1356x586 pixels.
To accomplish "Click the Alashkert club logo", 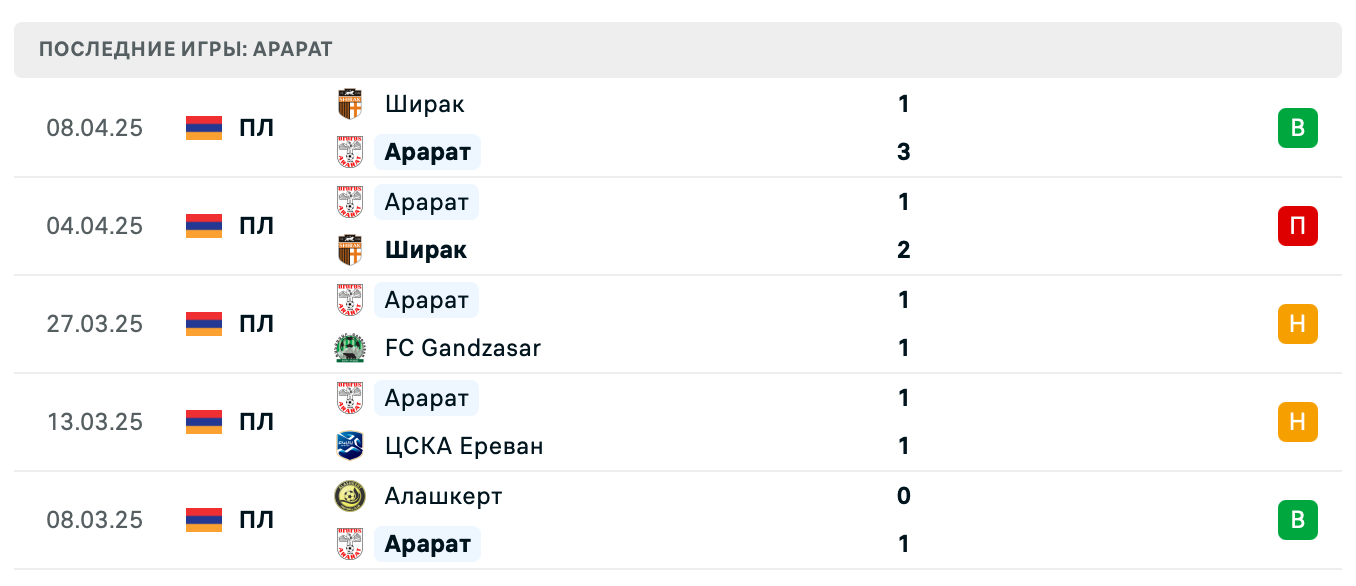I will coord(350,496).
